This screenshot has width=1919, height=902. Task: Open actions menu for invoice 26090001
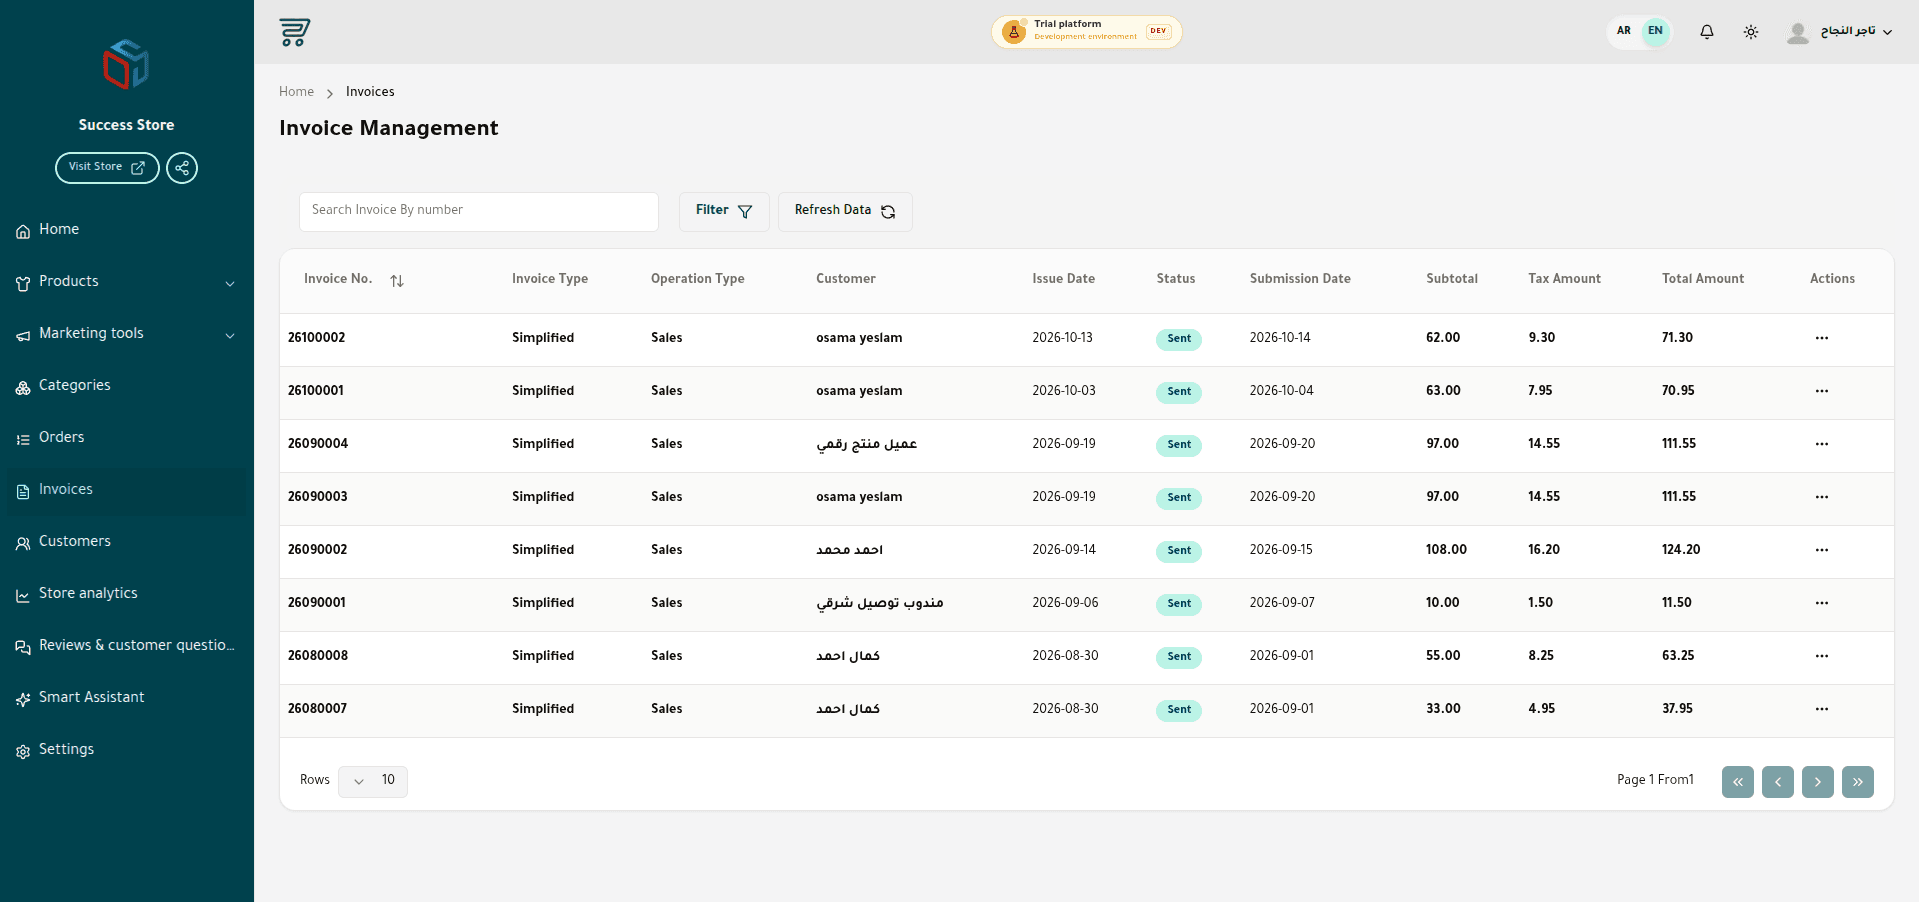(x=1822, y=603)
